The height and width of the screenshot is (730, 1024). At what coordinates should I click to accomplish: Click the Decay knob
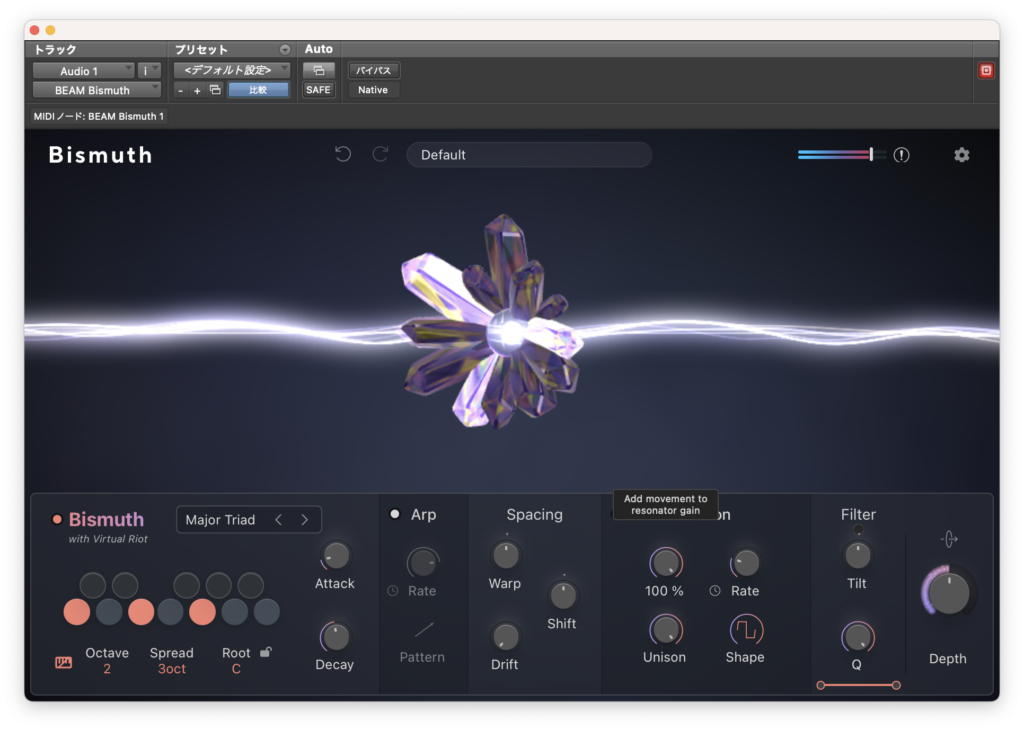[x=335, y=637]
